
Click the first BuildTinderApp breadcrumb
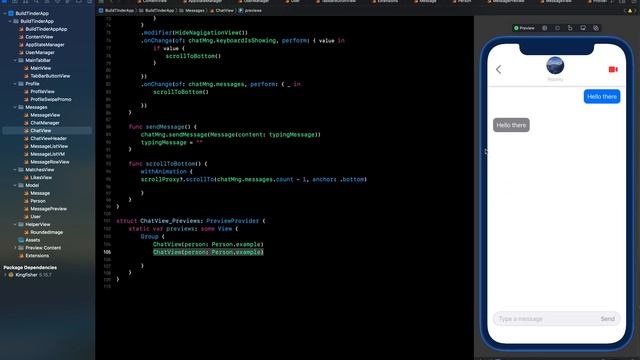click(116, 11)
